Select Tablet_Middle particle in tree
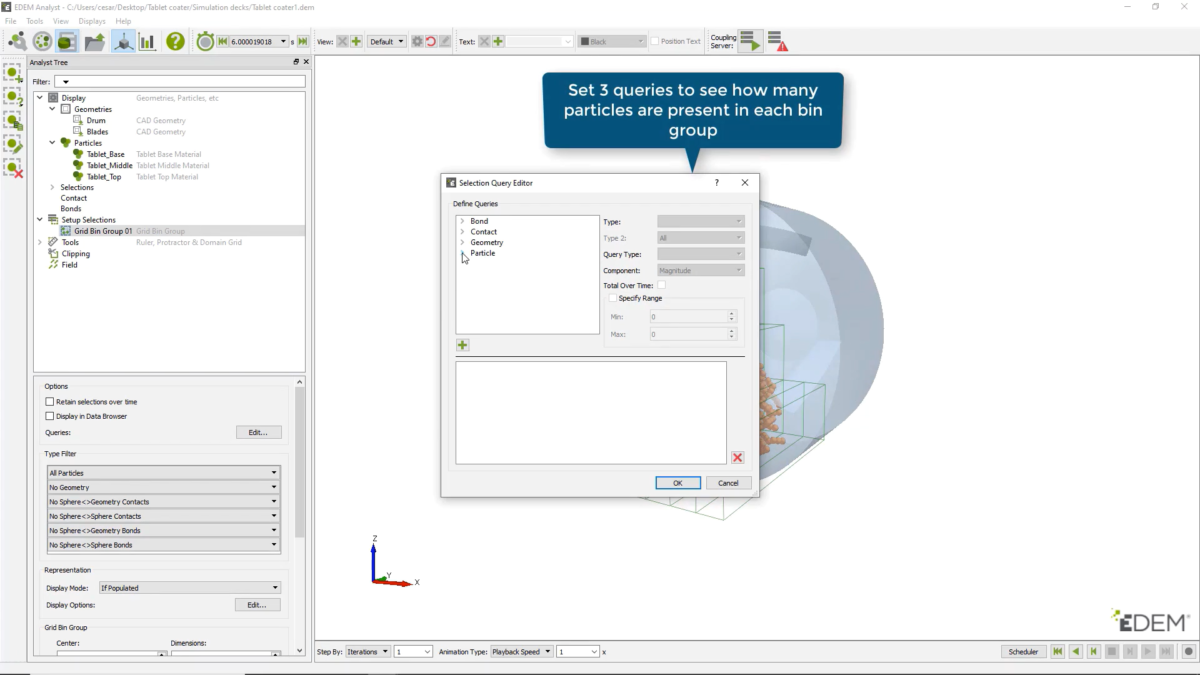This screenshot has width=1200, height=675. pyautogui.click(x=110, y=165)
